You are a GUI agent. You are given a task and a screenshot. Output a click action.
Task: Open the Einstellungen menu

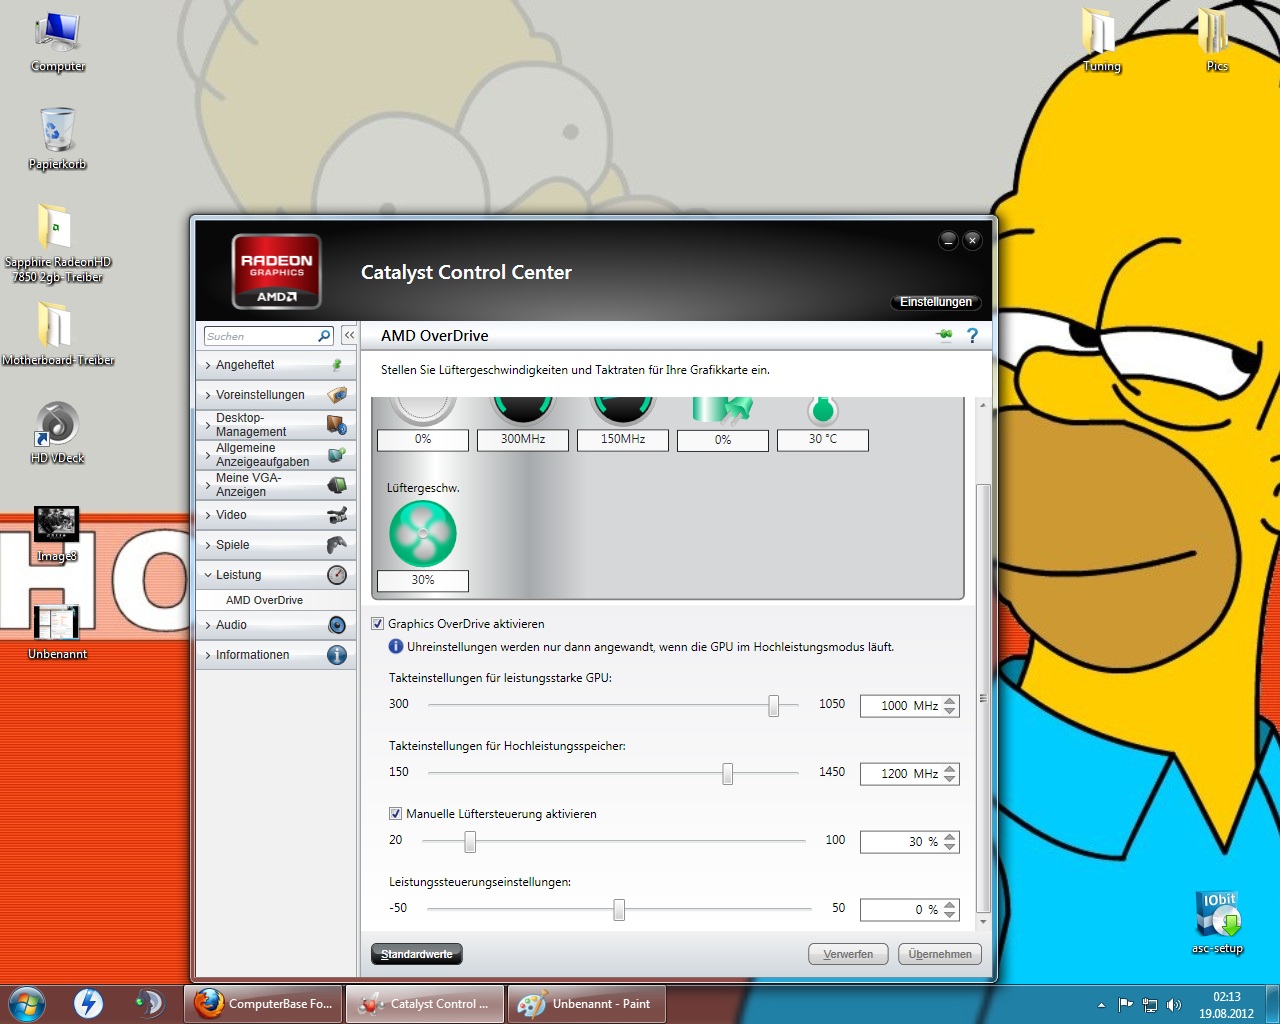(935, 302)
